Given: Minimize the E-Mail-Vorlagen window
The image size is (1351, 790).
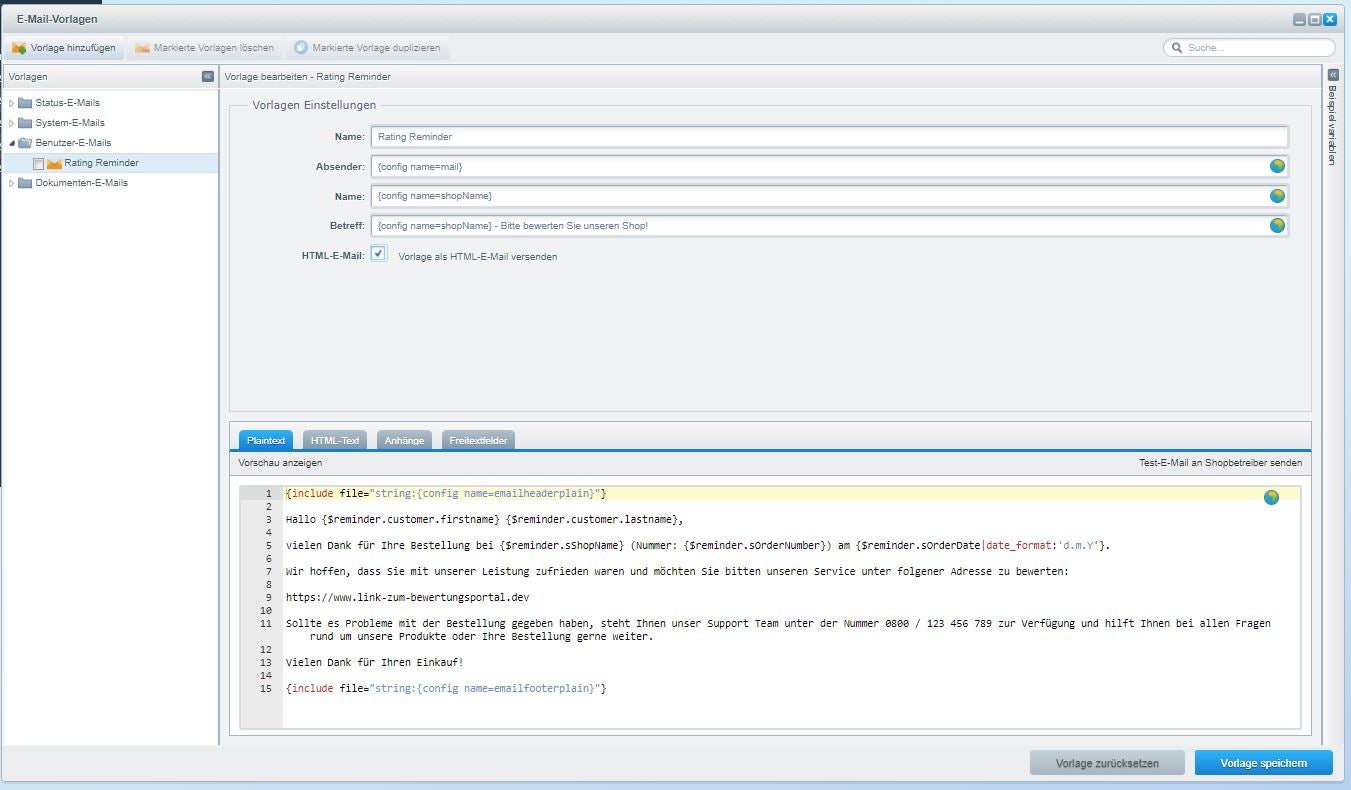Looking at the screenshot, I should 1299,19.
